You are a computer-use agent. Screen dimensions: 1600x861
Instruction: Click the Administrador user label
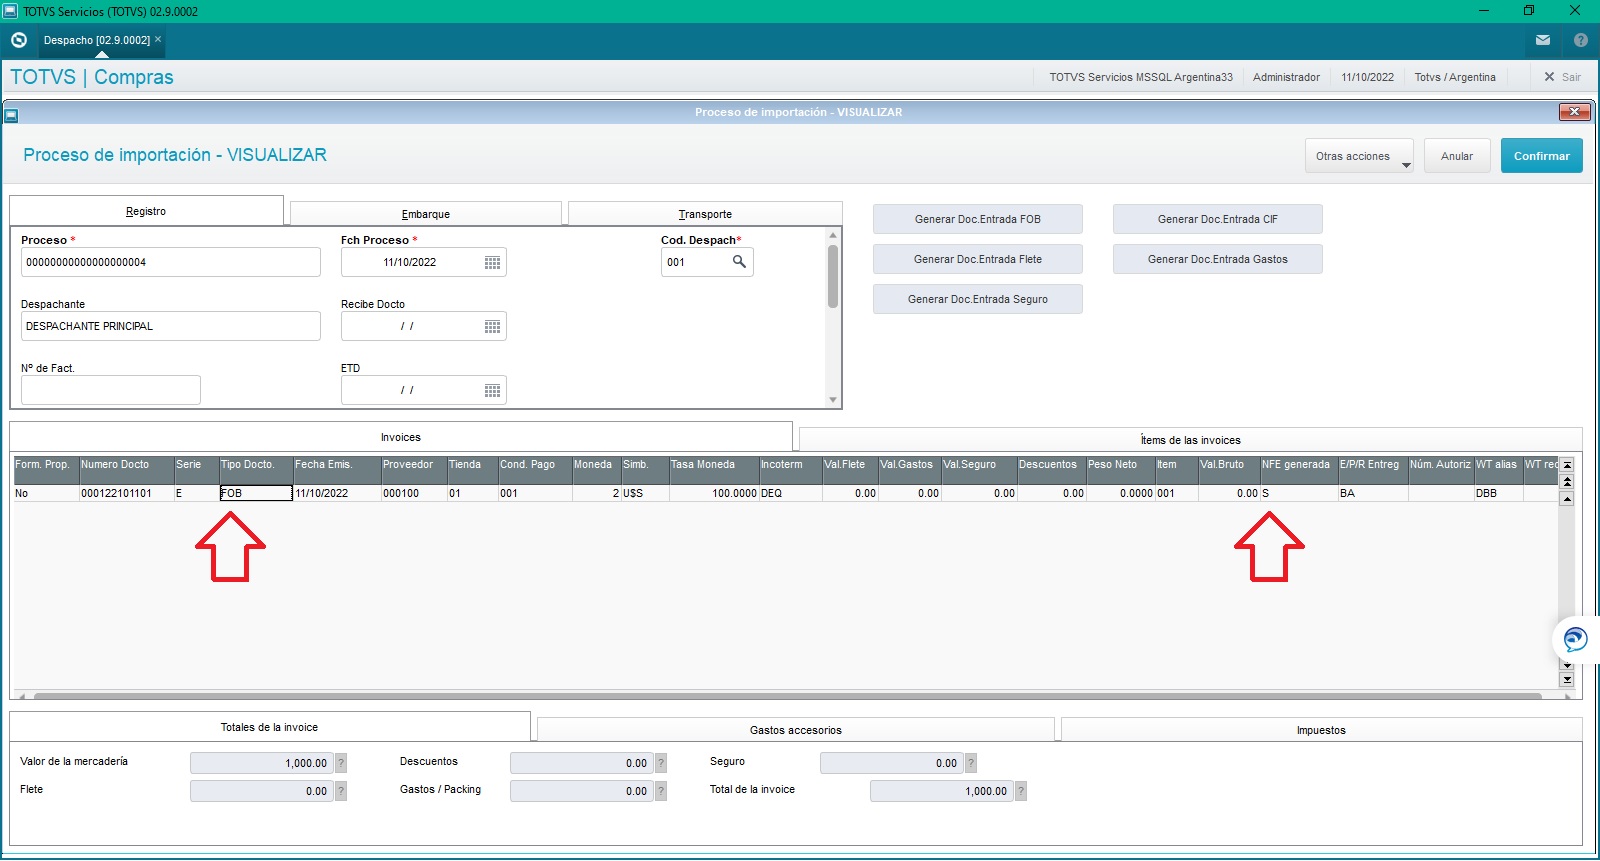click(1286, 77)
